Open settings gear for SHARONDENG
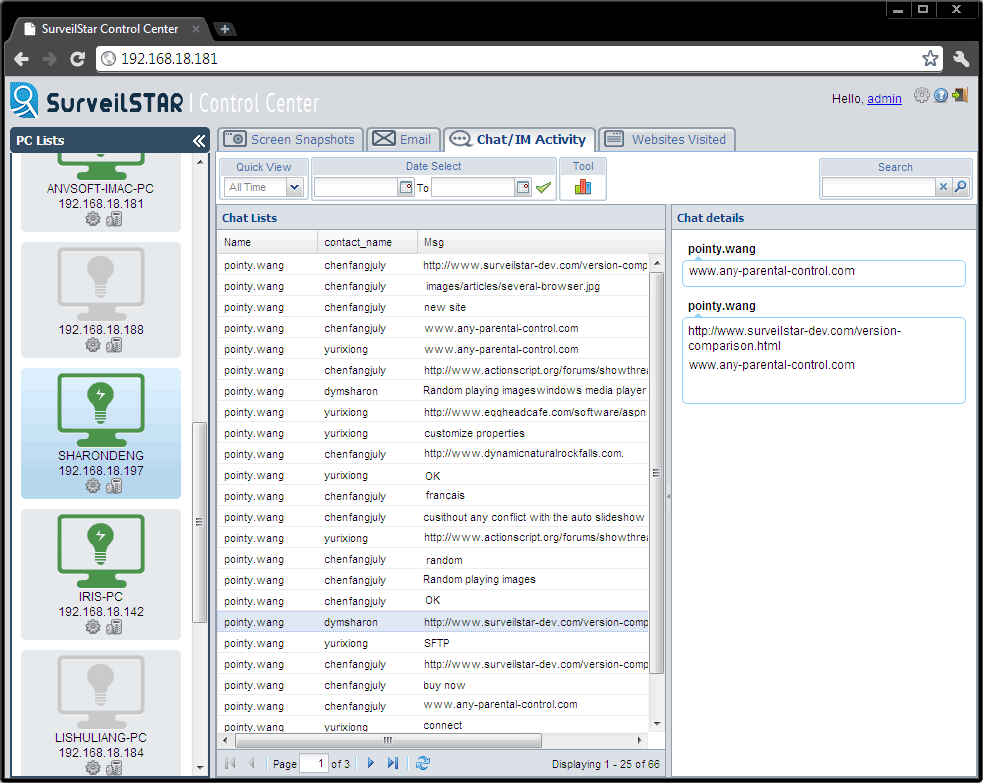The height and width of the screenshot is (783, 983). tap(93, 486)
